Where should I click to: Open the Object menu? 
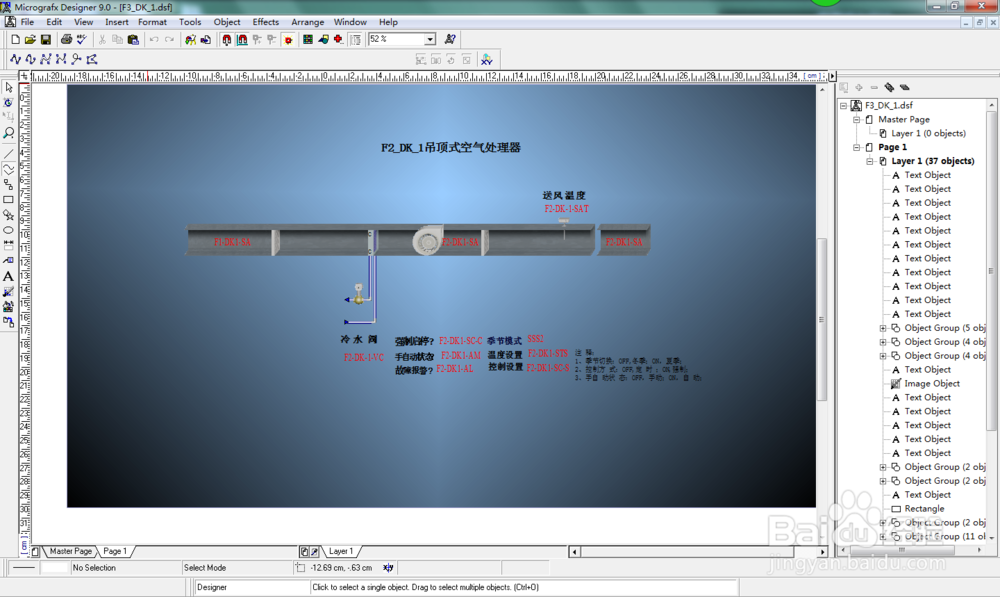click(227, 22)
